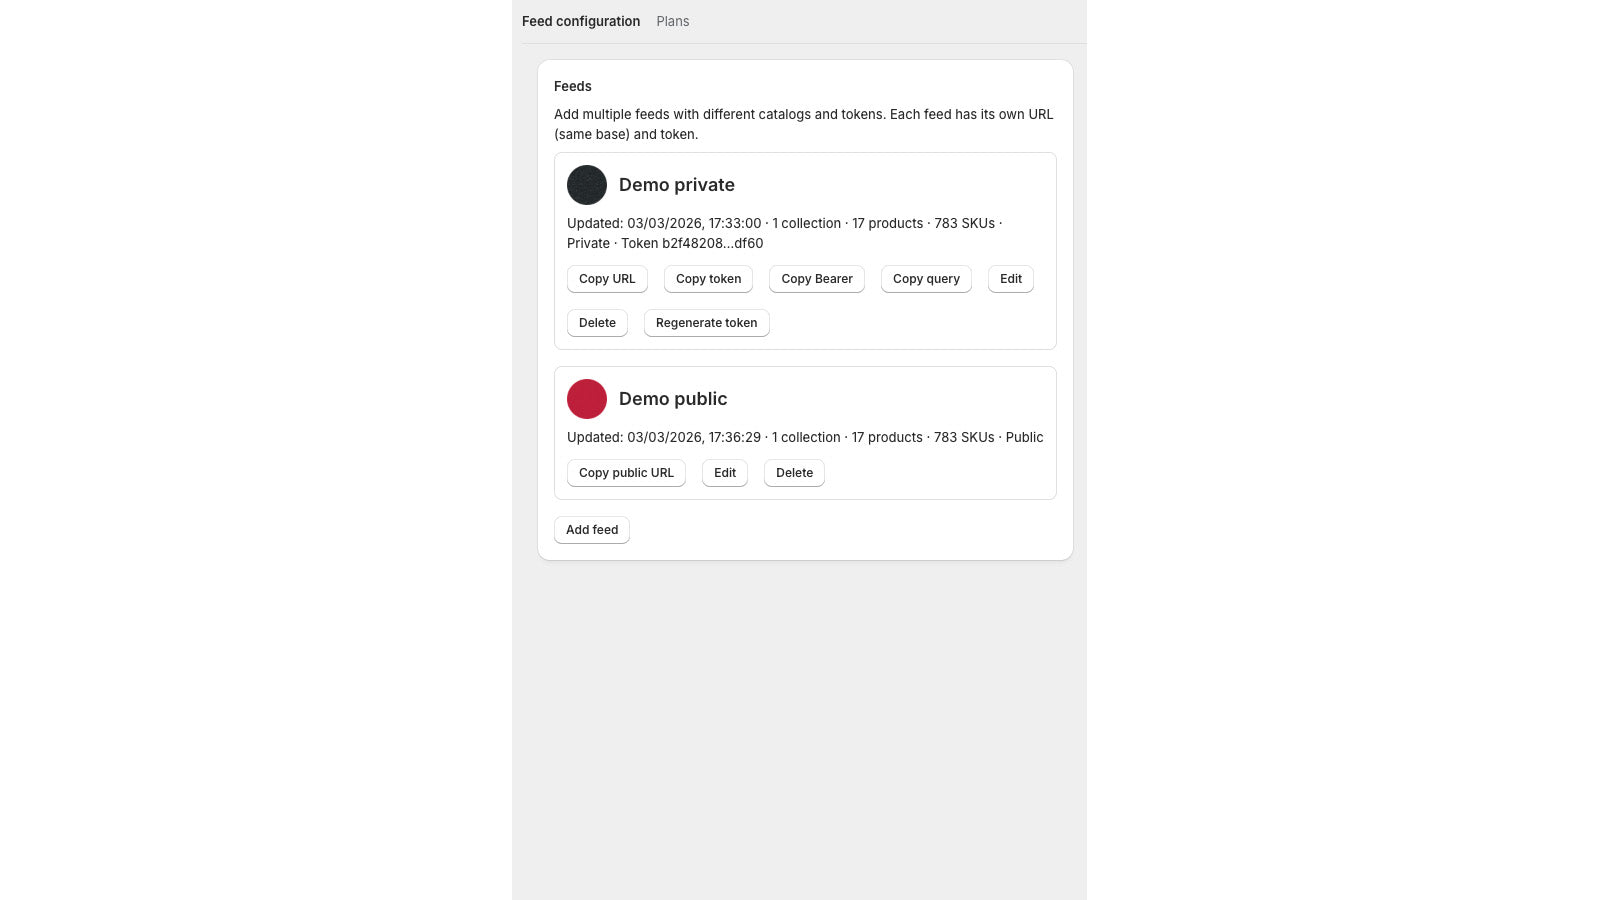The height and width of the screenshot is (900, 1600).
Task: Copy public URL of Demo public
Action: 626,472
